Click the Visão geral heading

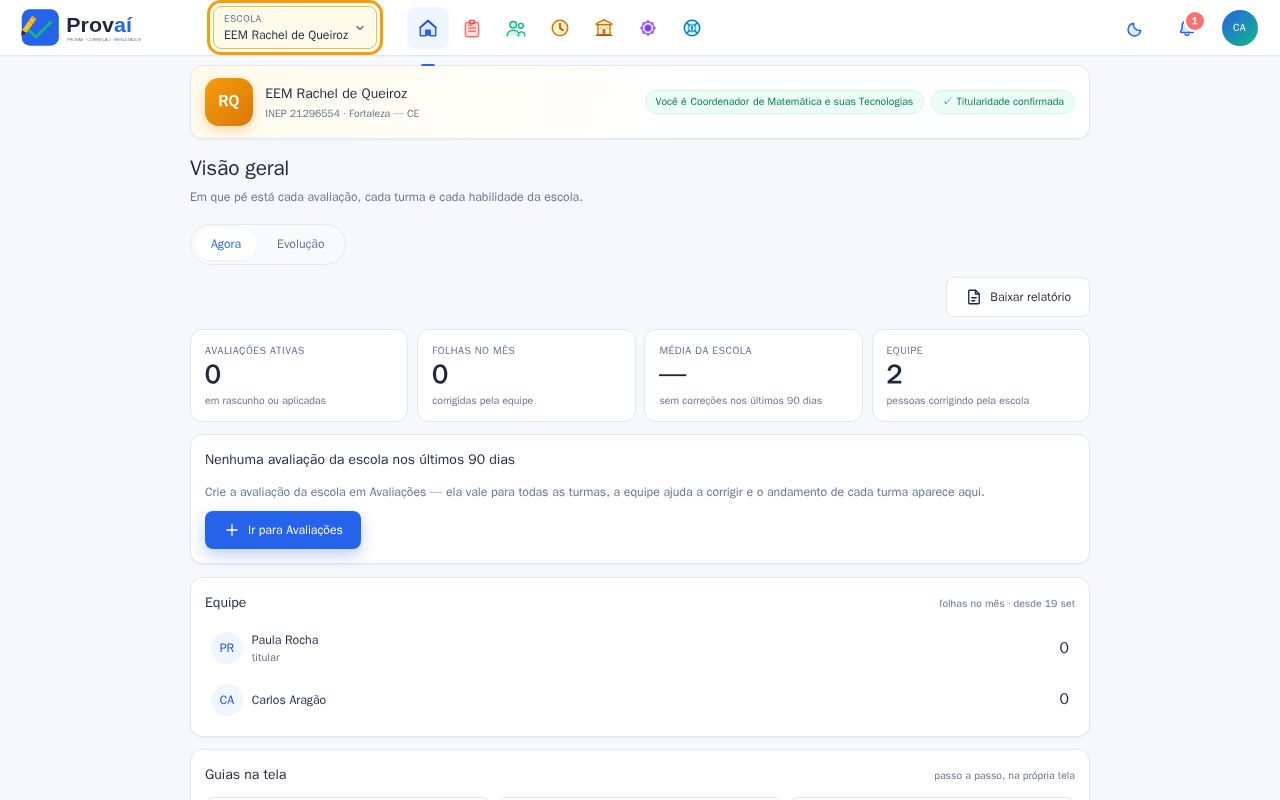(x=240, y=168)
